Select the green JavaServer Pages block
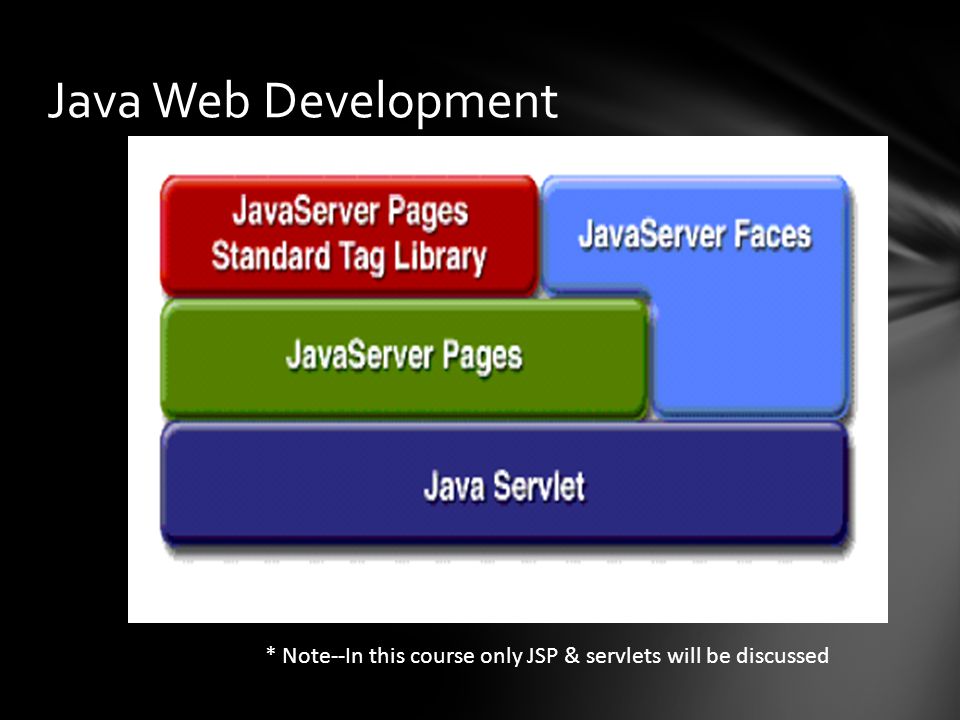The width and height of the screenshot is (960, 720). (404, 359)
